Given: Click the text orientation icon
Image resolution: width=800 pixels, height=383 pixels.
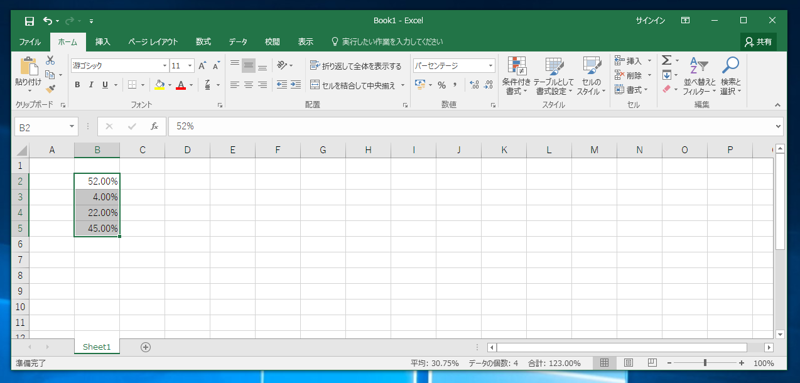Looking at the screenshot, I should coord(282,65).
